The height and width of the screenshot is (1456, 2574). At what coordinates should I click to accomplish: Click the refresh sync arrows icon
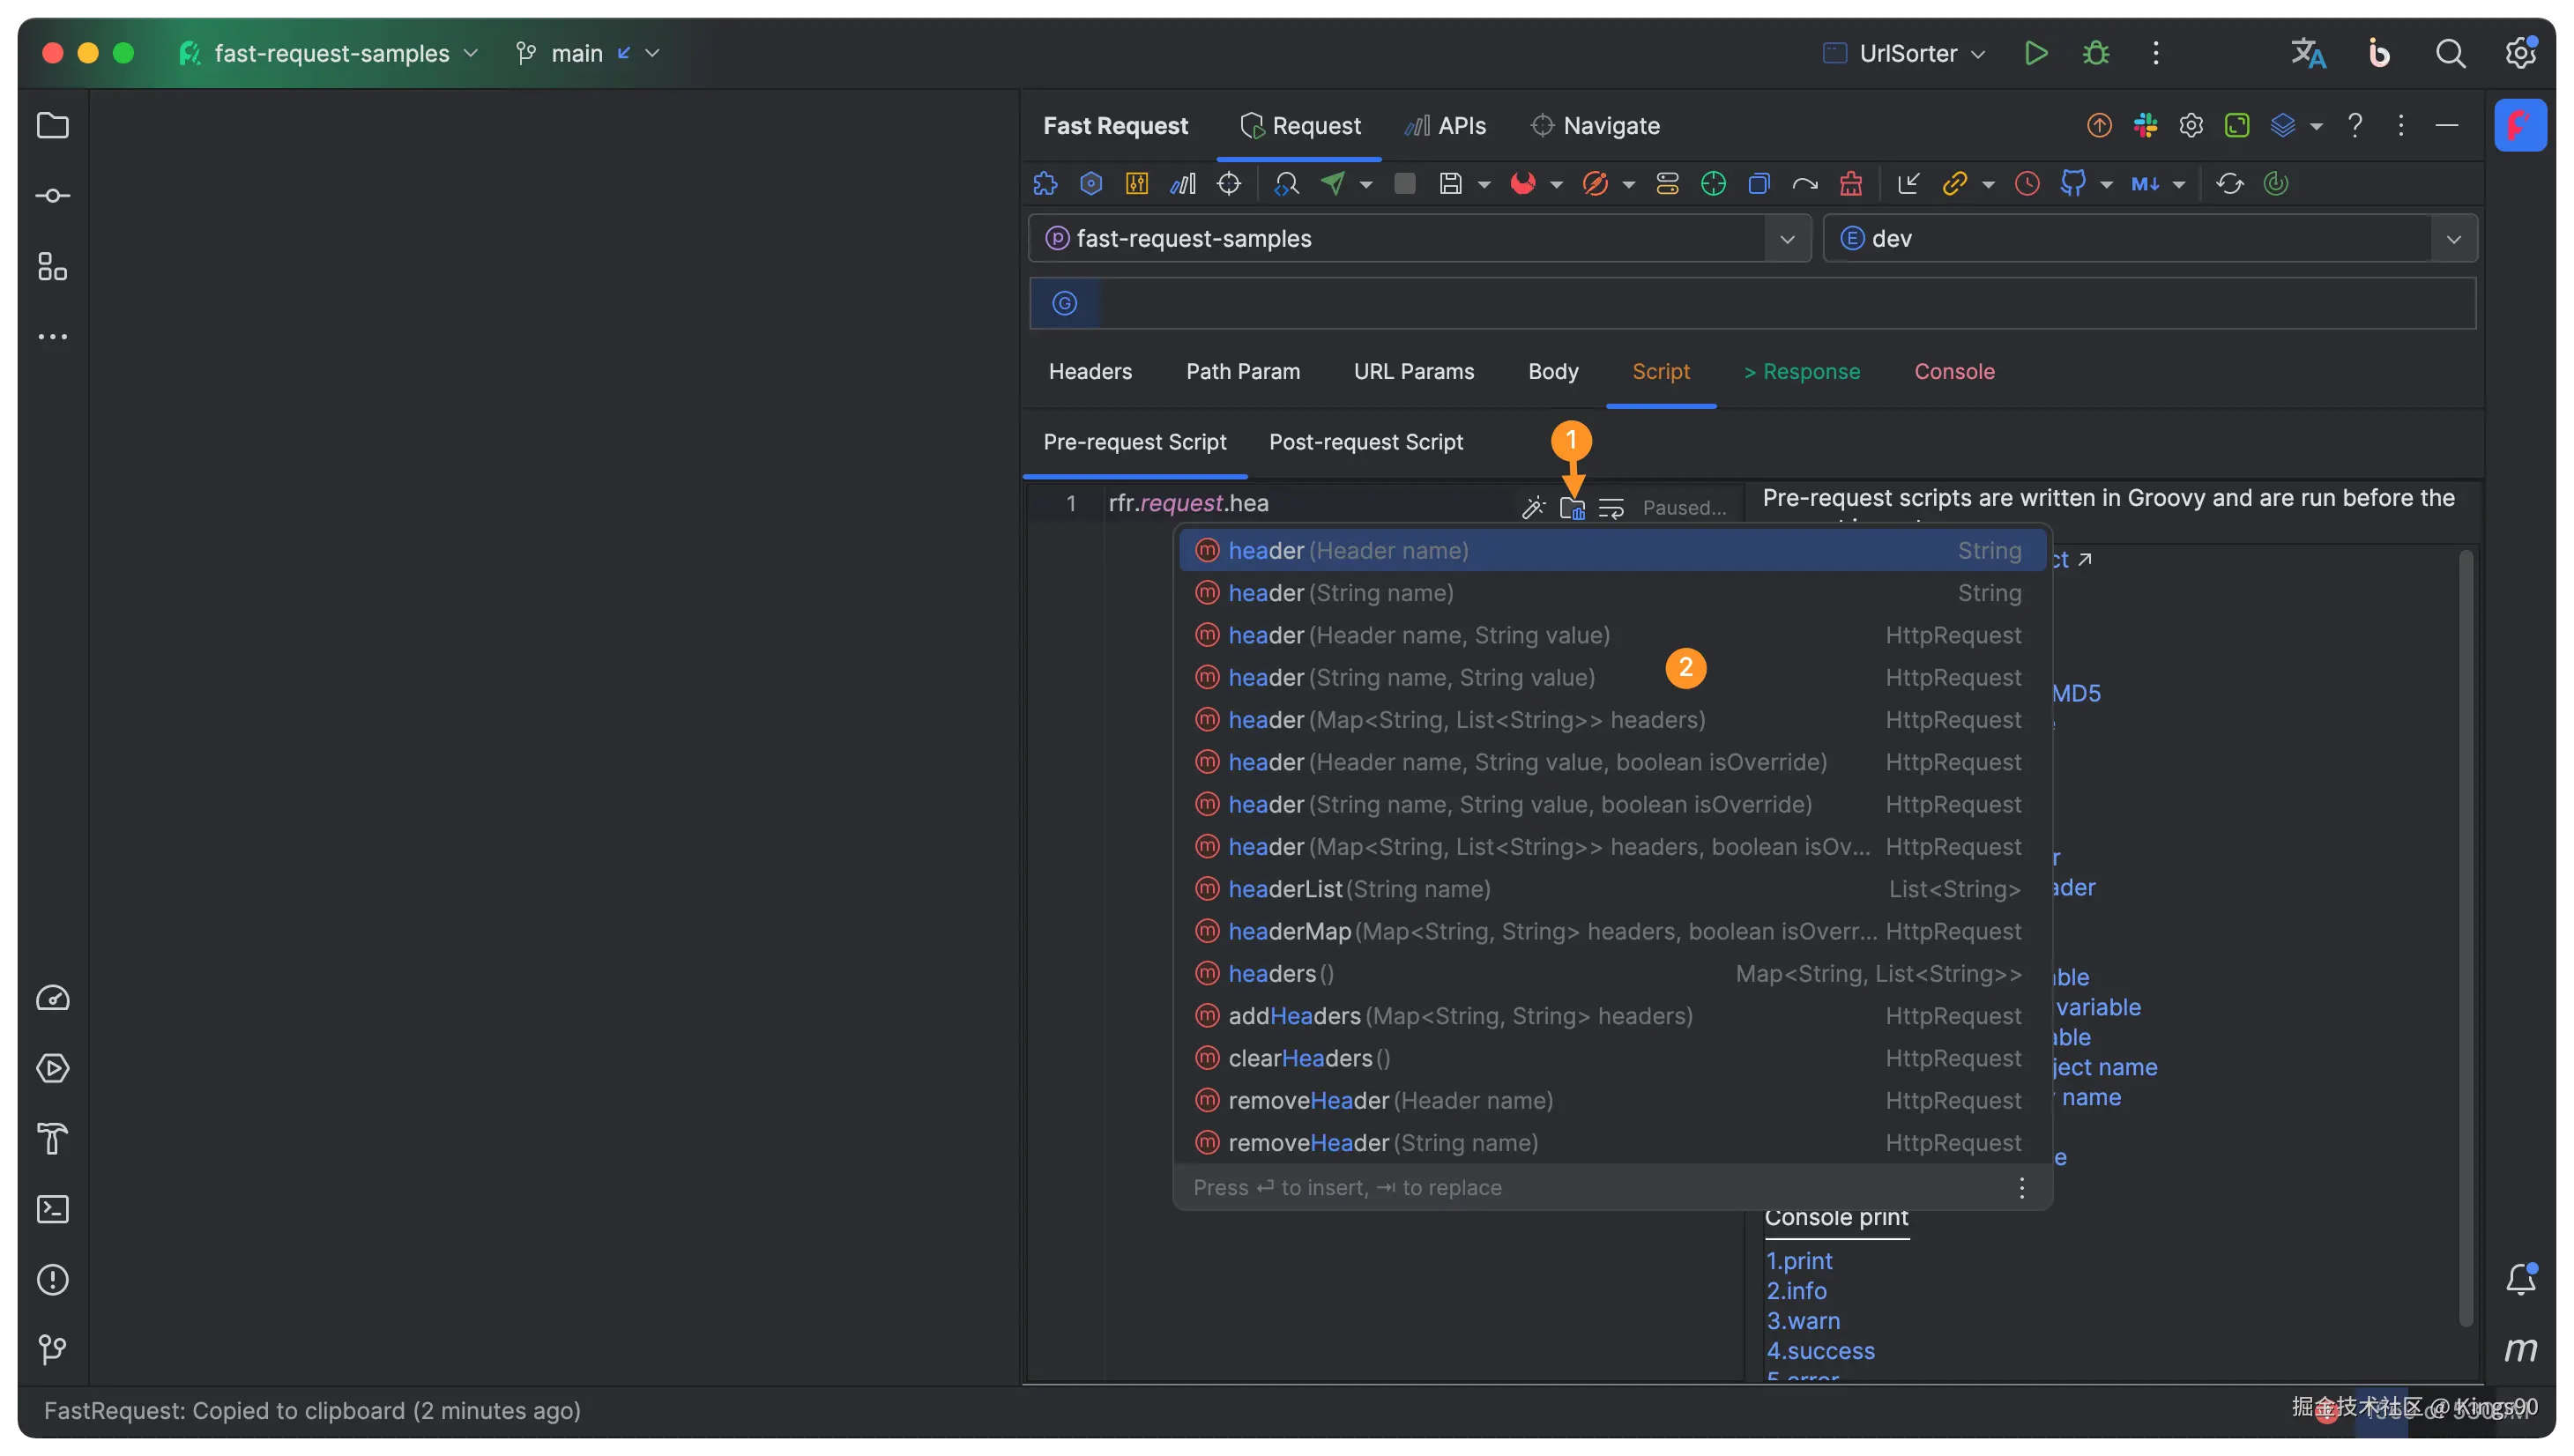coord(2230,183)
